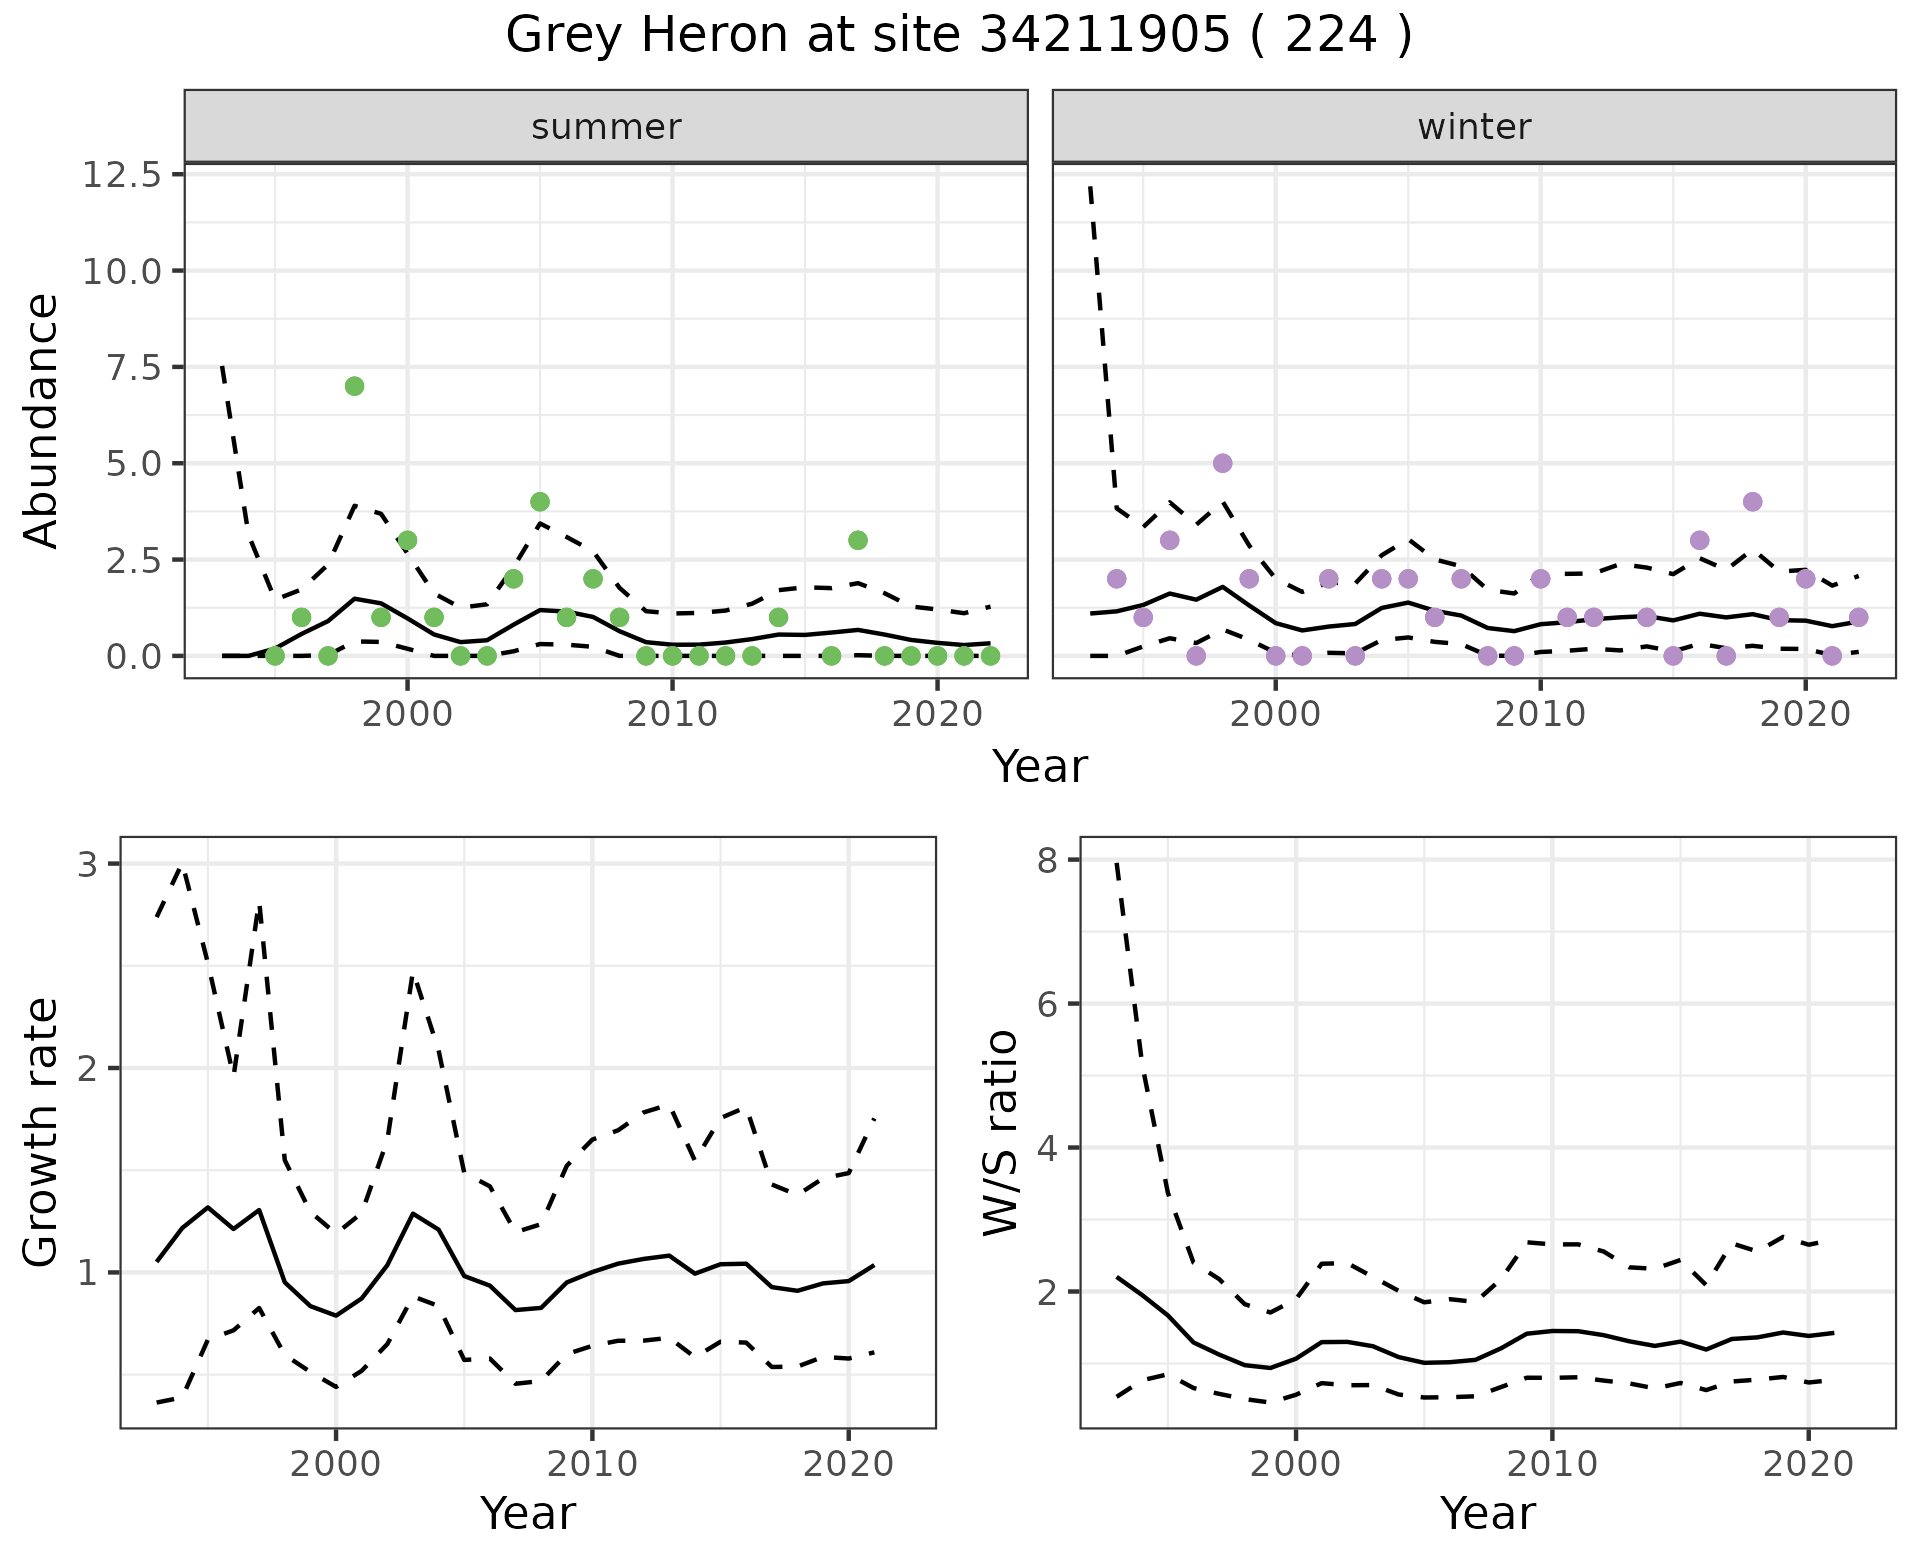Click the W/S ratio y-axis label
1920x1560 pixels.
click(x=1001, y=1132)
